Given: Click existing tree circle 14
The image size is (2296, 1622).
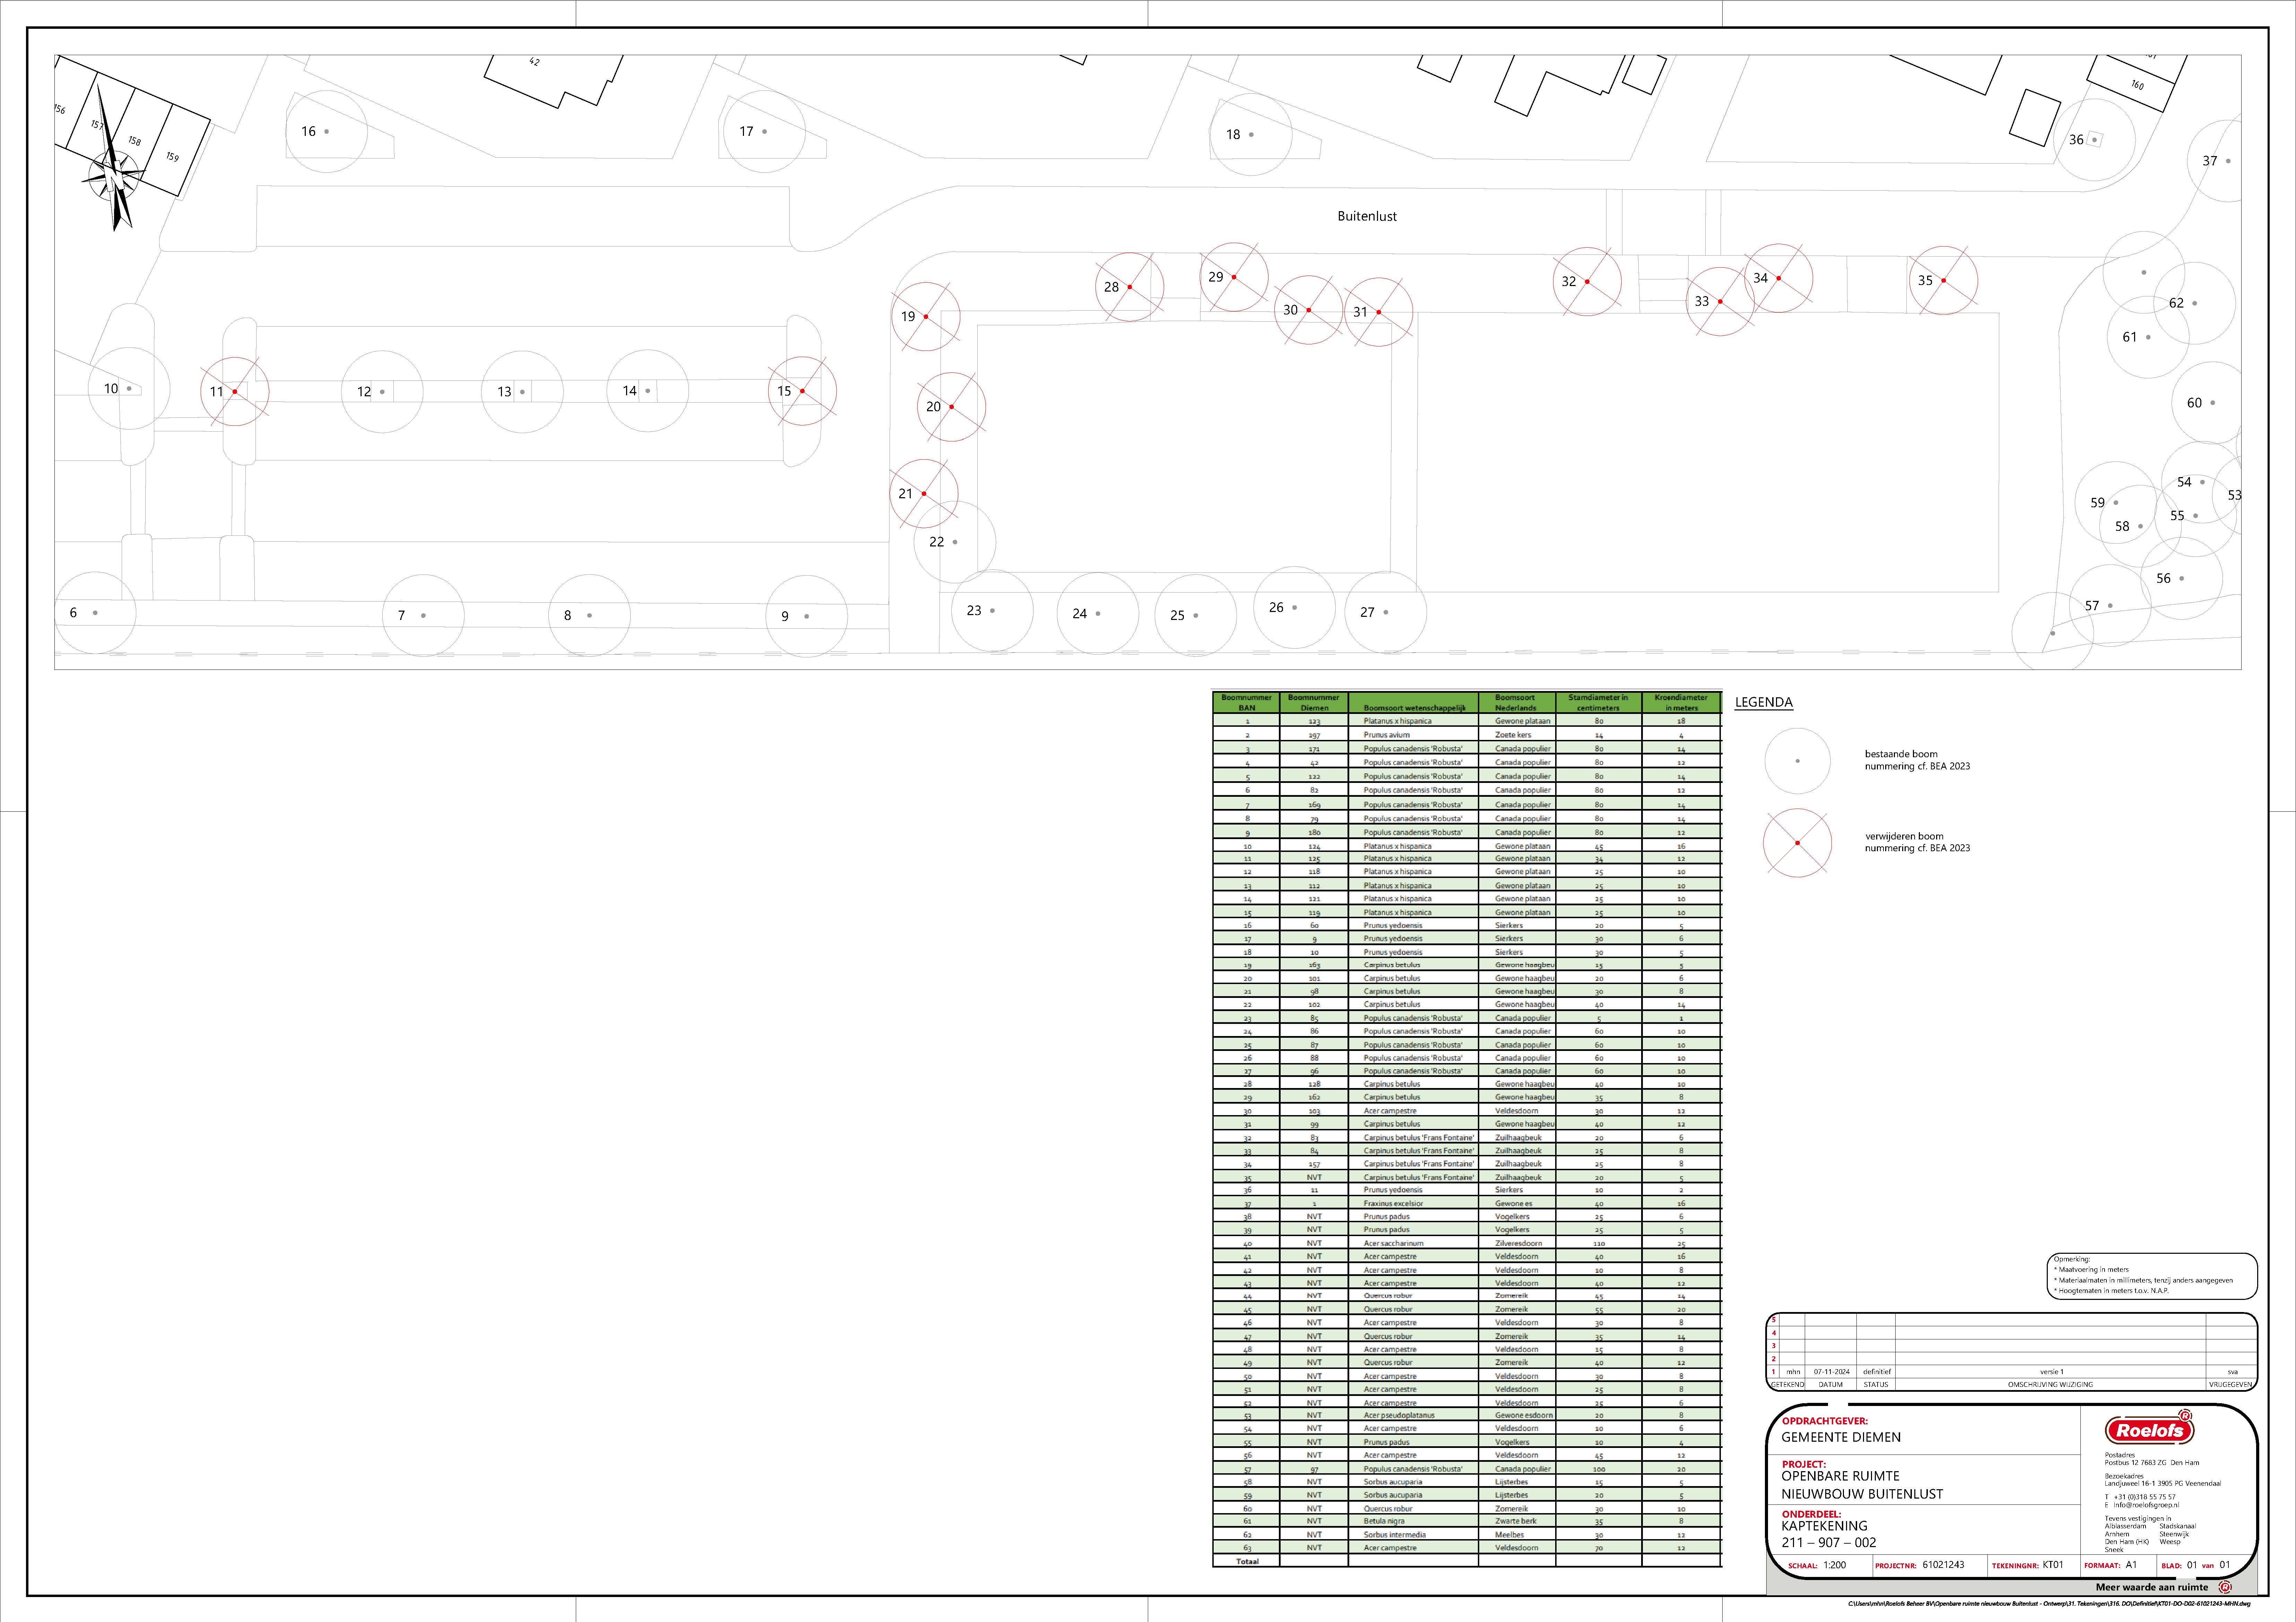Looking at the screenshot, I should (648, 391).
